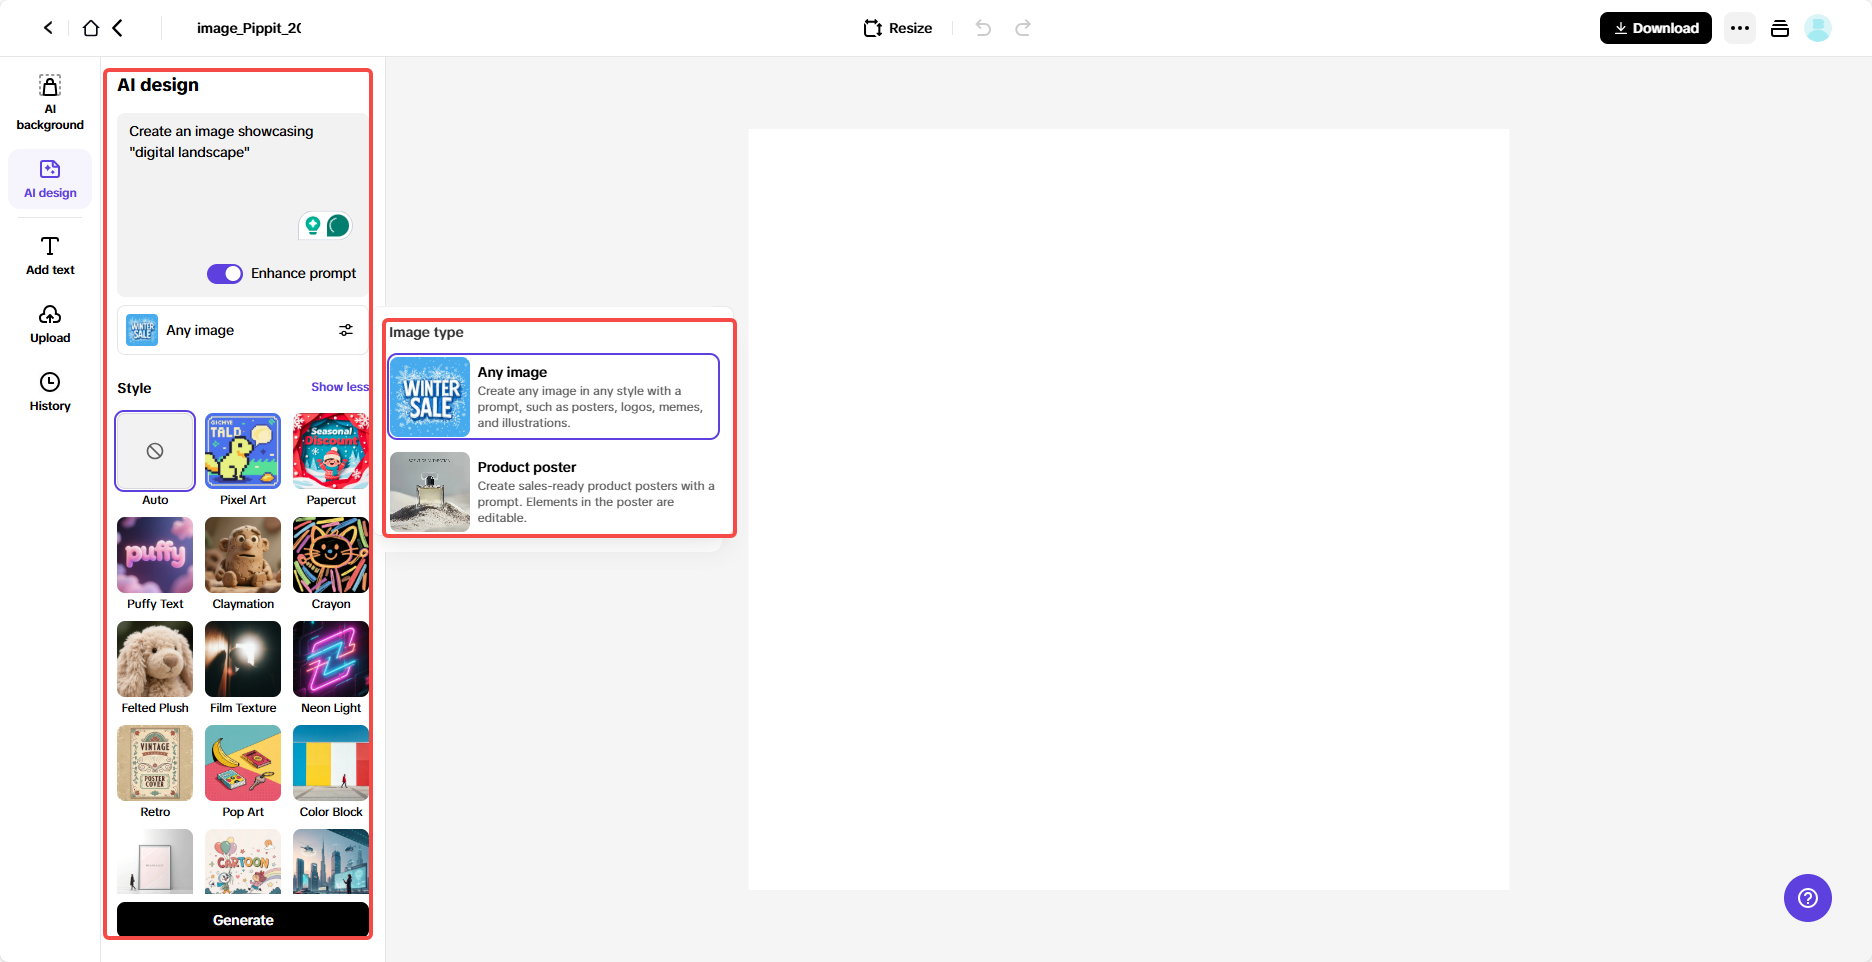Open the three-dot more options menu
The width and height of the screenshot is (1872, 962).
tap(1739, 27)
